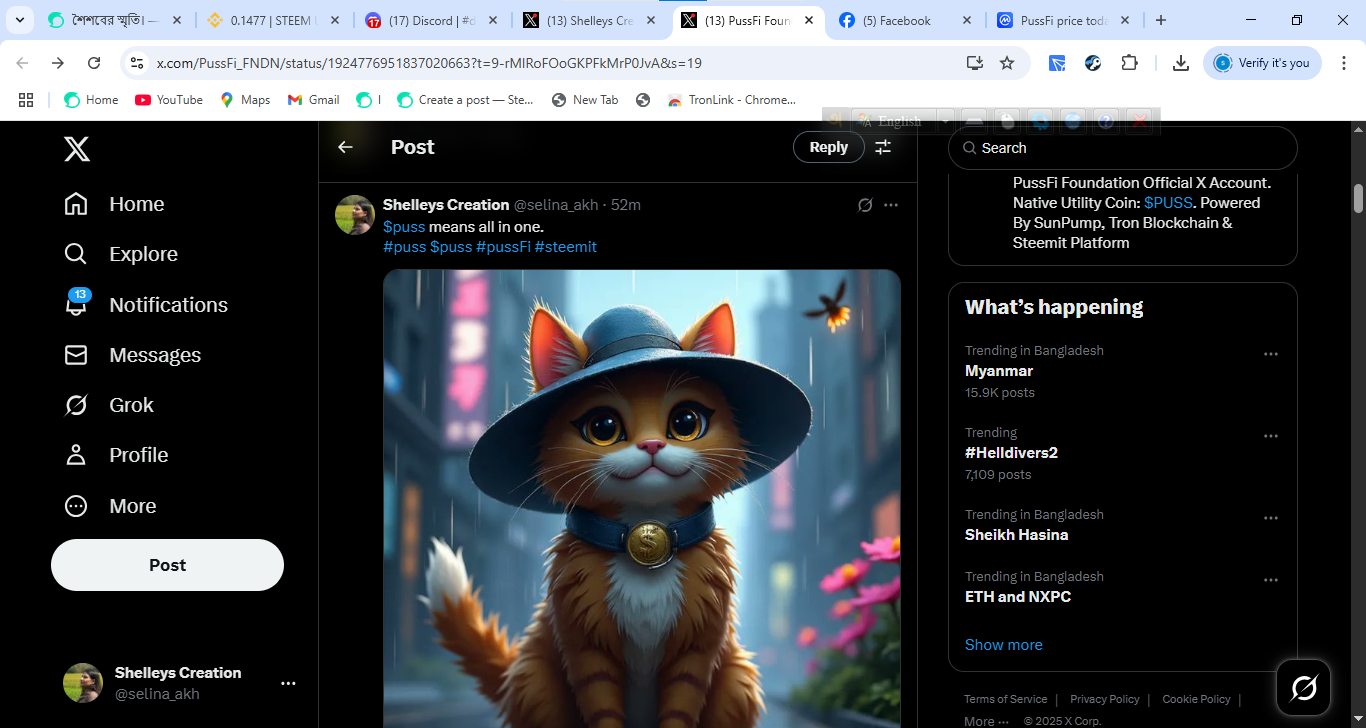This screenshot has width=1366, height=728.
Task: Expand the tab search dropdown arrow
Action: point(19,20)
